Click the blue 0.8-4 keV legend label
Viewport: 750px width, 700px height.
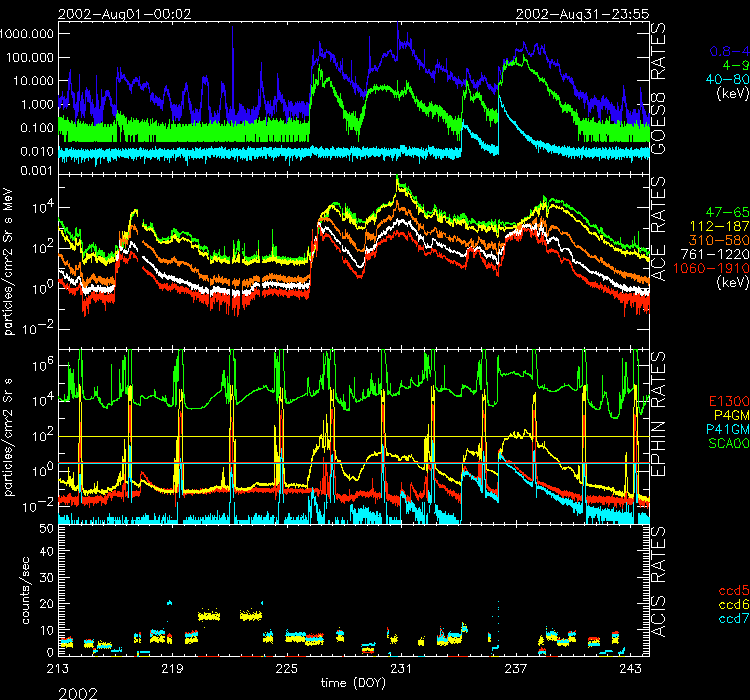pyautogui.click(x=729, y=49)
